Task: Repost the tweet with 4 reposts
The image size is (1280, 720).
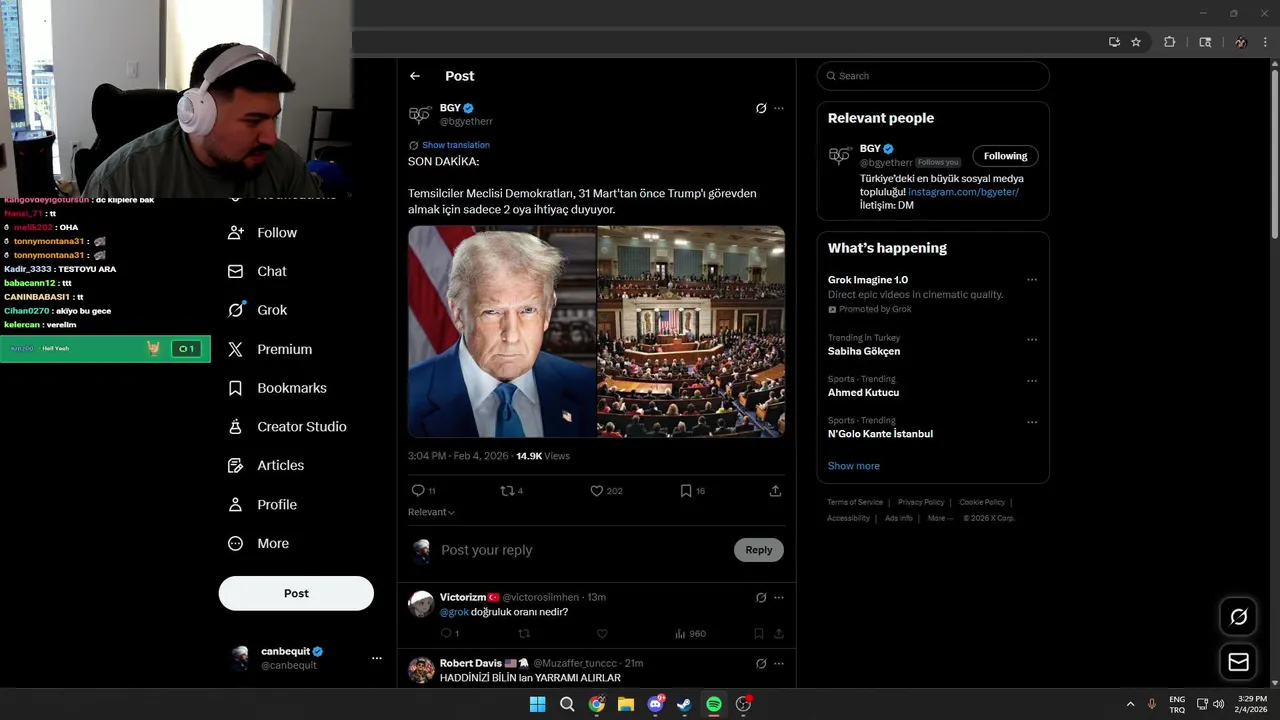Action: 511,491
